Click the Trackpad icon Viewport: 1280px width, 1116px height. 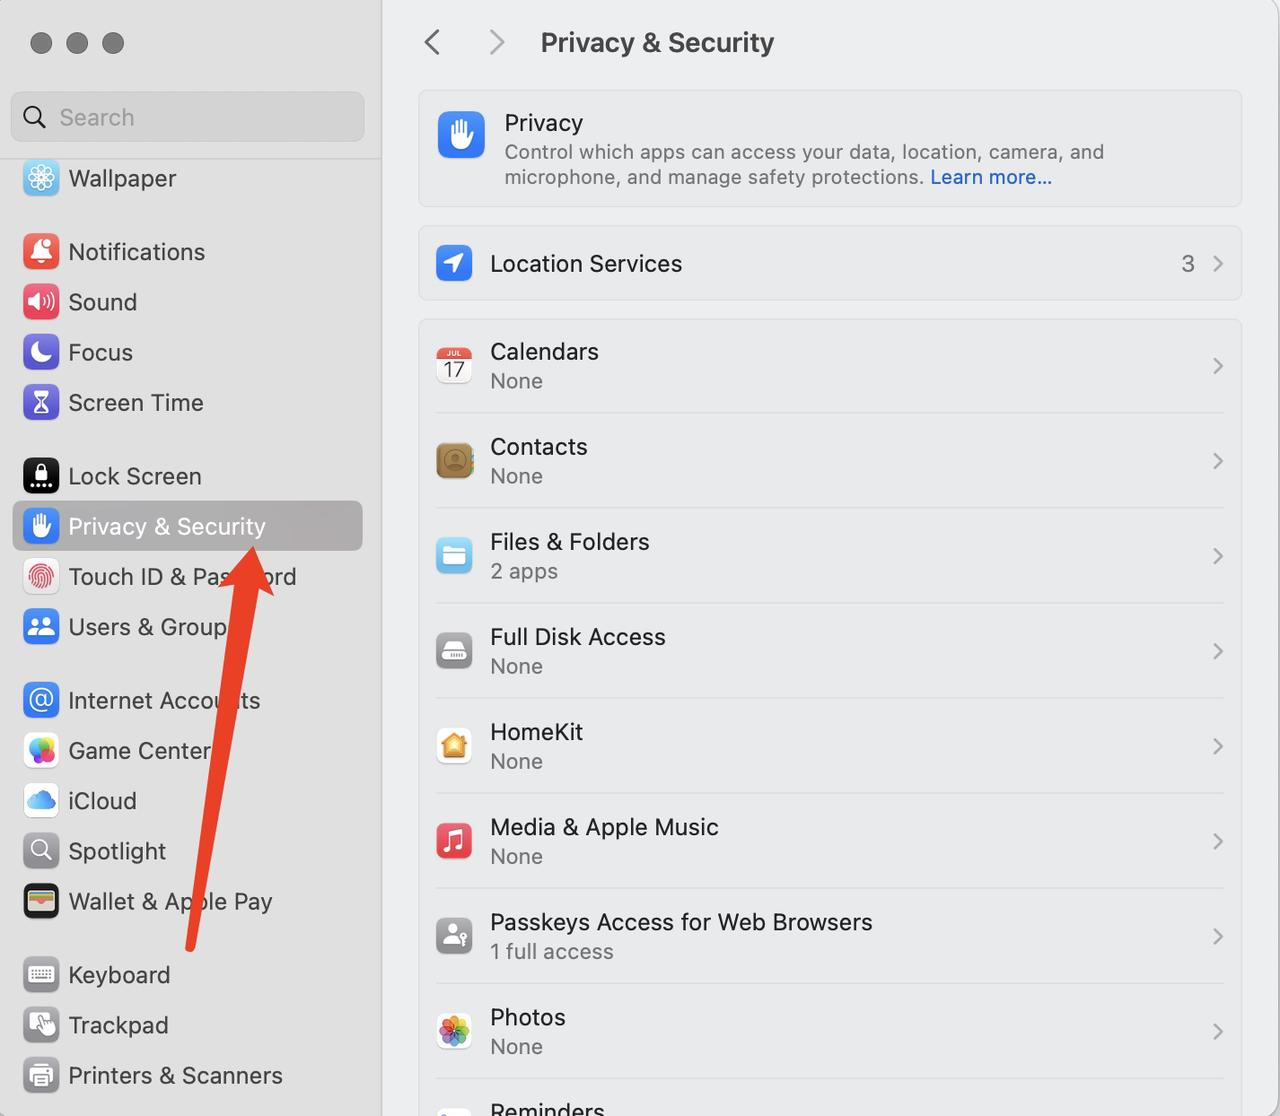(x=41, y=1025)
